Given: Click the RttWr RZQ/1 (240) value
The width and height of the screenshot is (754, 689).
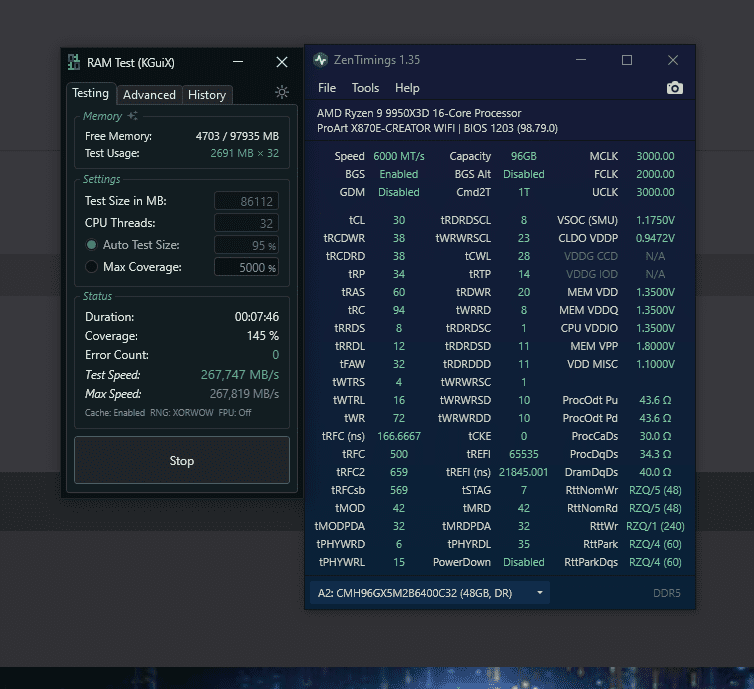Looking at the screenshot, I should [x=655, y=526].
